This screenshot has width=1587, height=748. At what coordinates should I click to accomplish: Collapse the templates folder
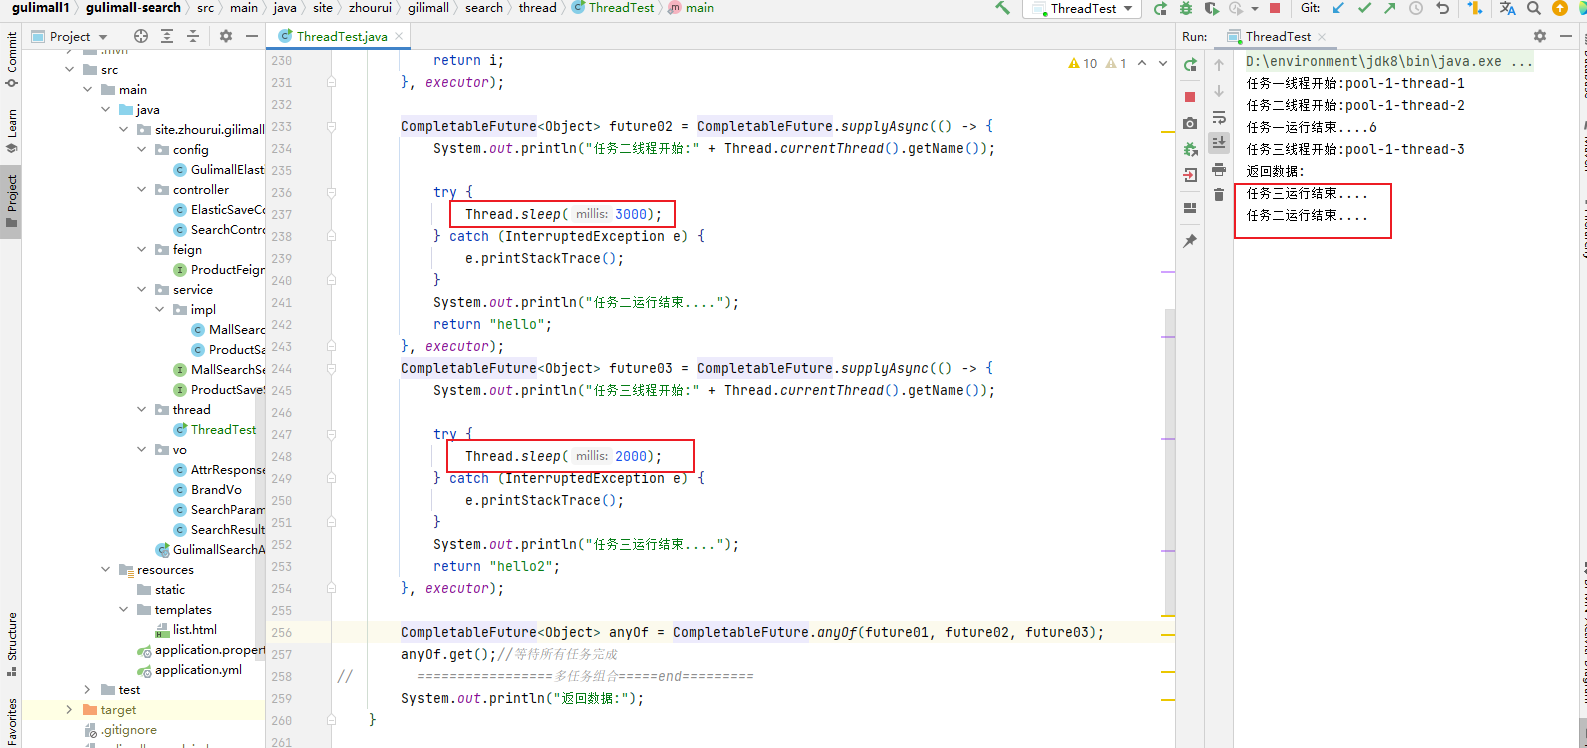tap(123, 610)
